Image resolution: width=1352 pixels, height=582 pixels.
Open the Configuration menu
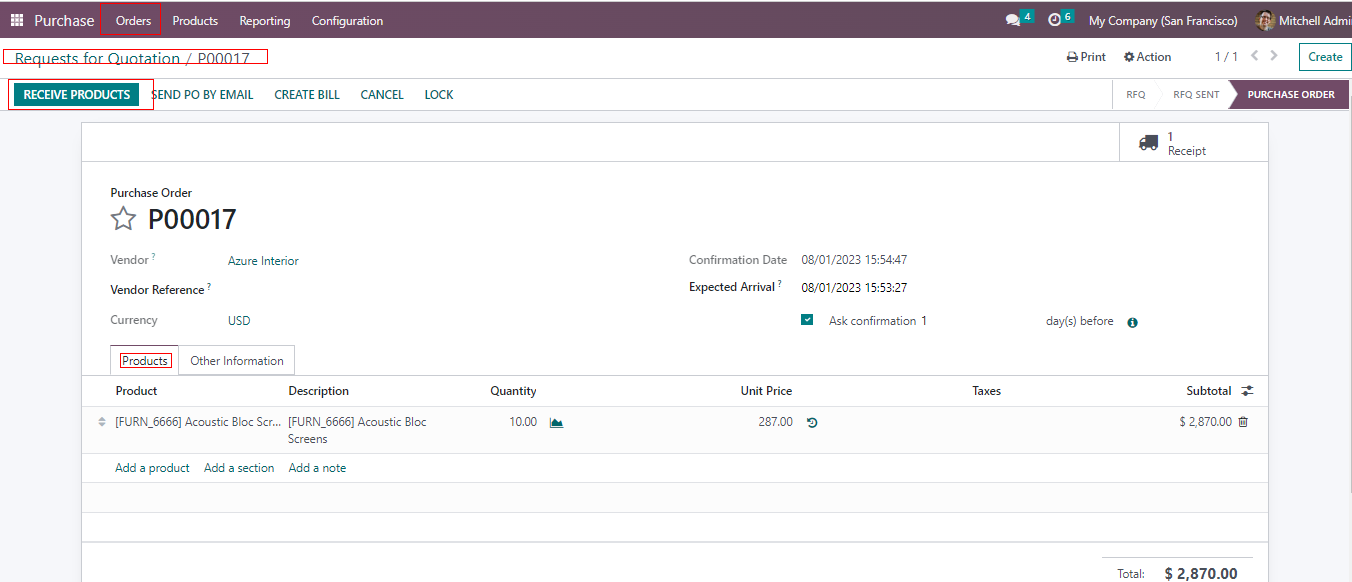(x=347, y=21)
